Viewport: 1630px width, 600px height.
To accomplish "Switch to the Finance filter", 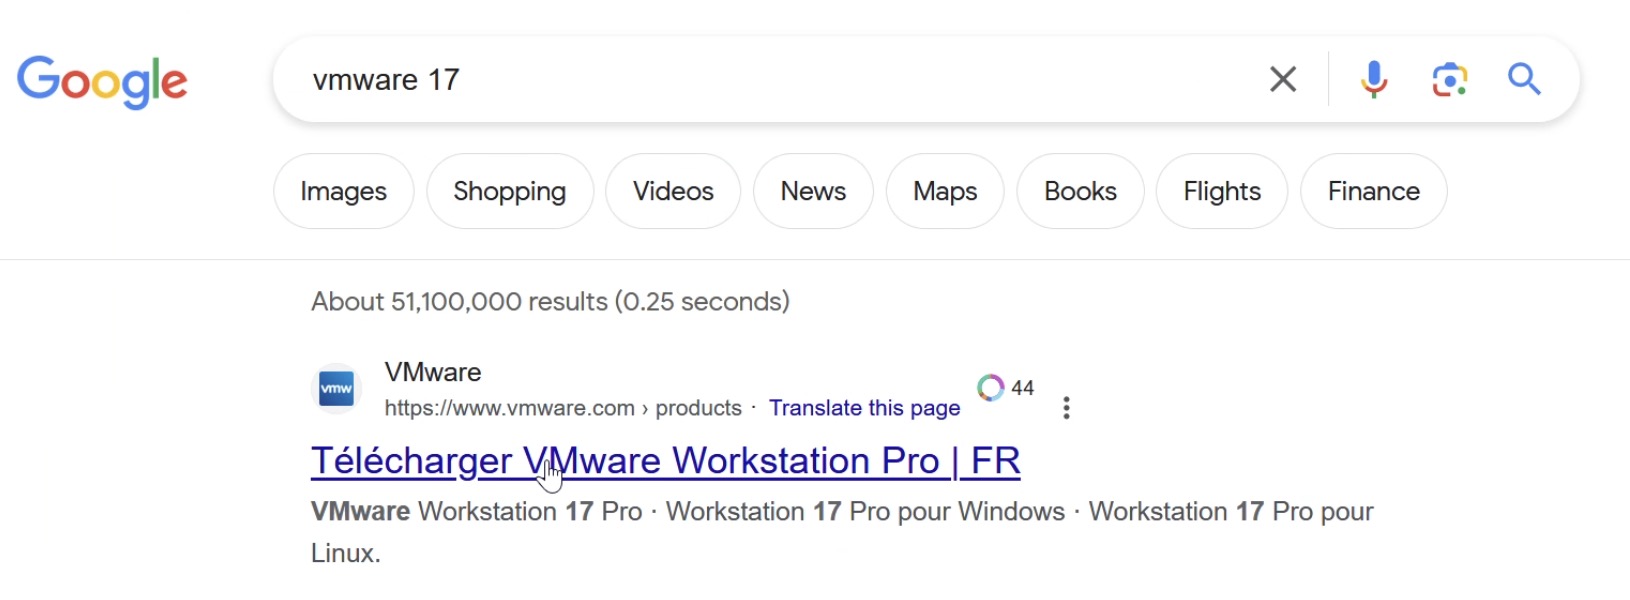I will [x=1373, y=191].
